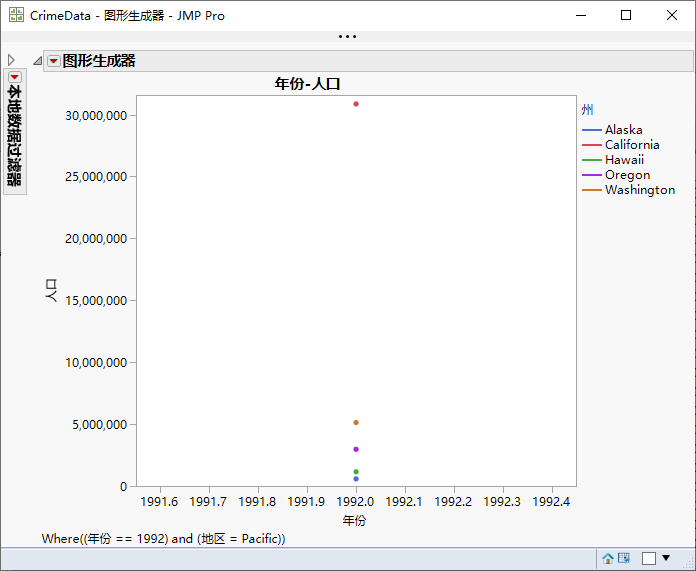Minimize the CrimeData JMP window
The image size is (696, 571).
click(x=581, y=15)
